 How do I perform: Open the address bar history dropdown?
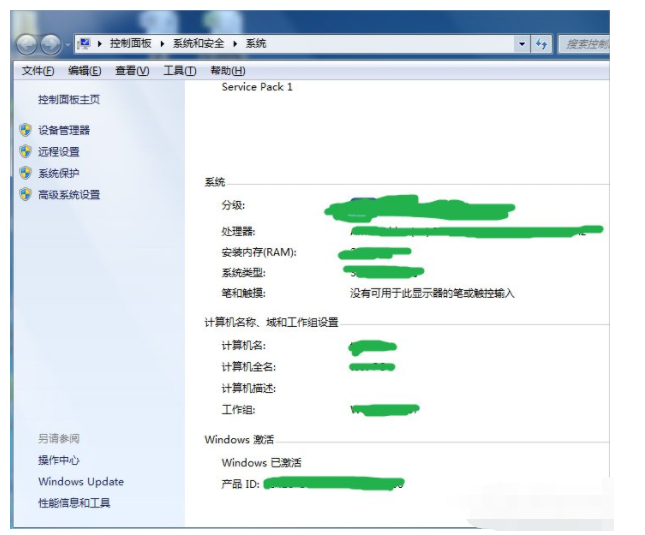pos(522,44)
